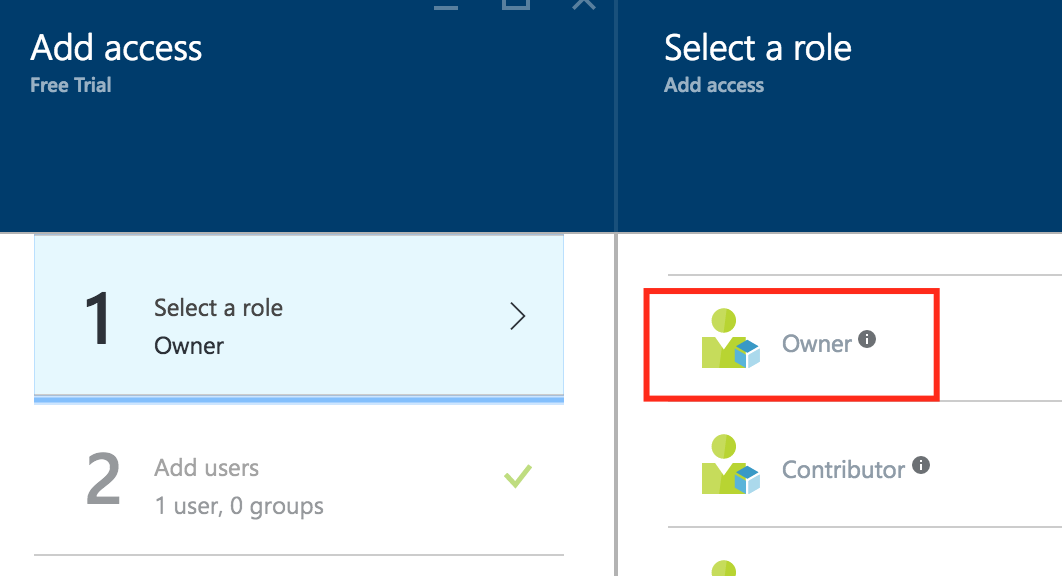
Task: Click the info icon beside Contributor
Action: click(921, 465)
